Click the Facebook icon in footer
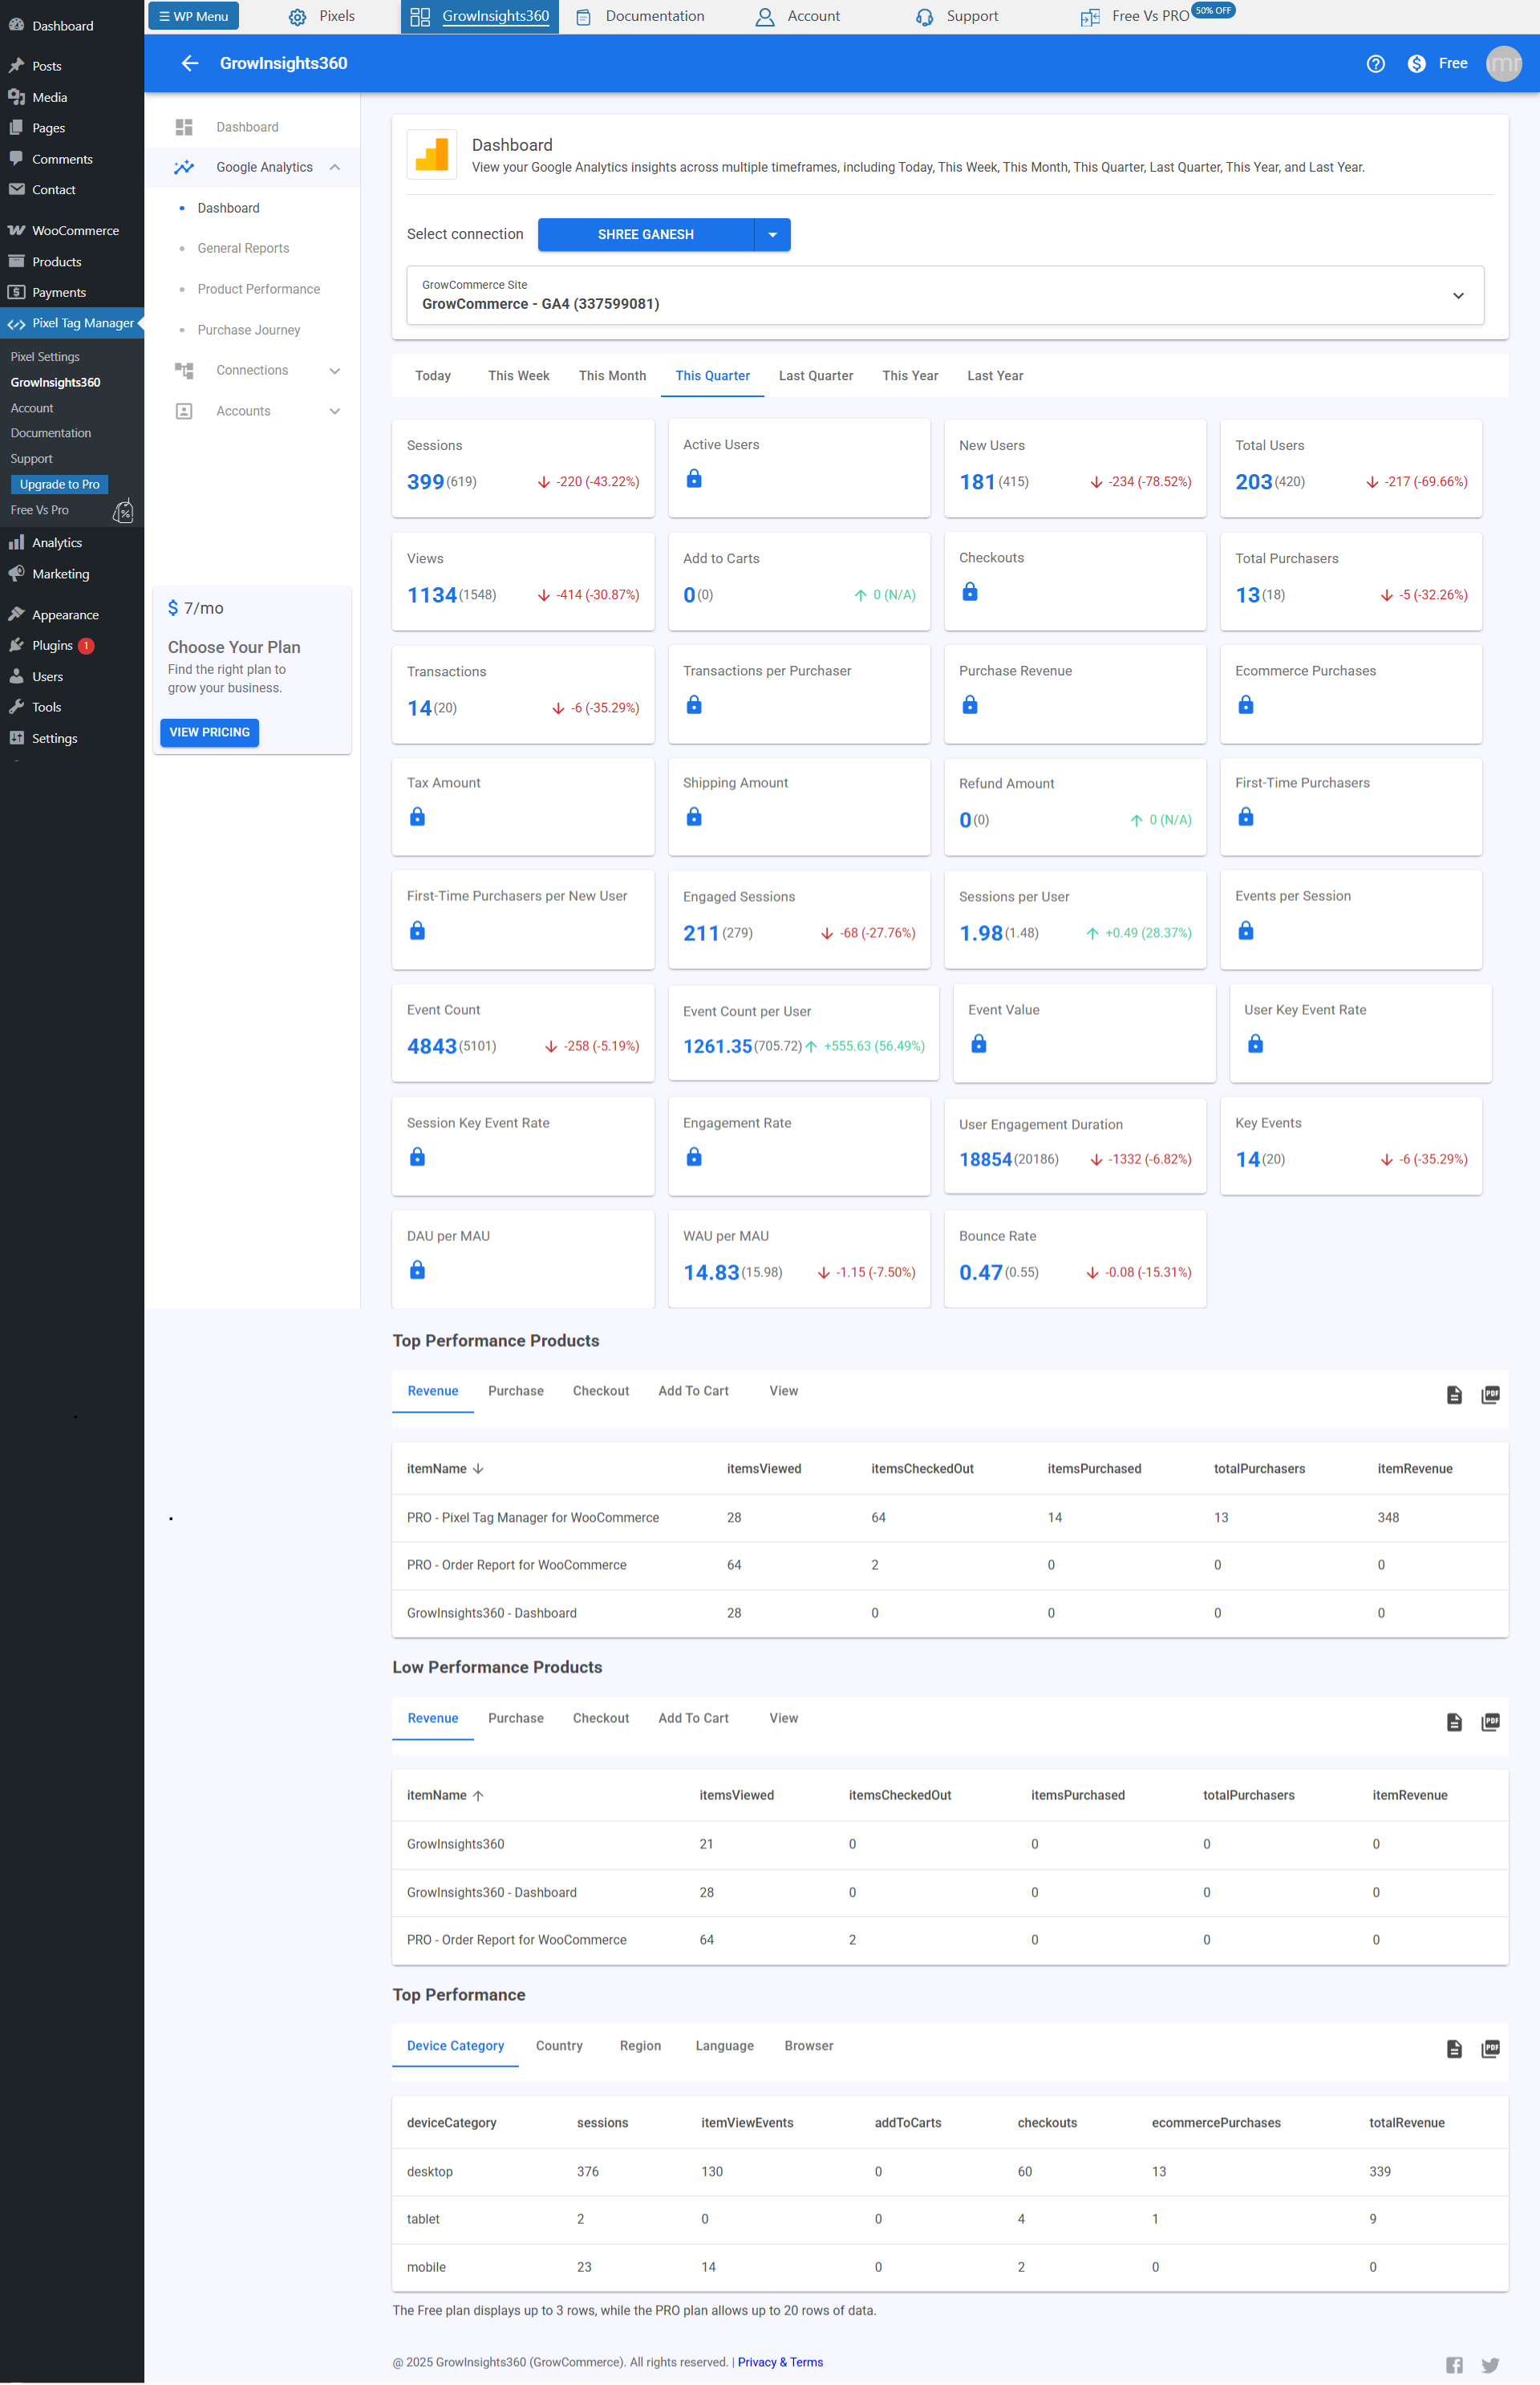 [x=1454, y=2364]
